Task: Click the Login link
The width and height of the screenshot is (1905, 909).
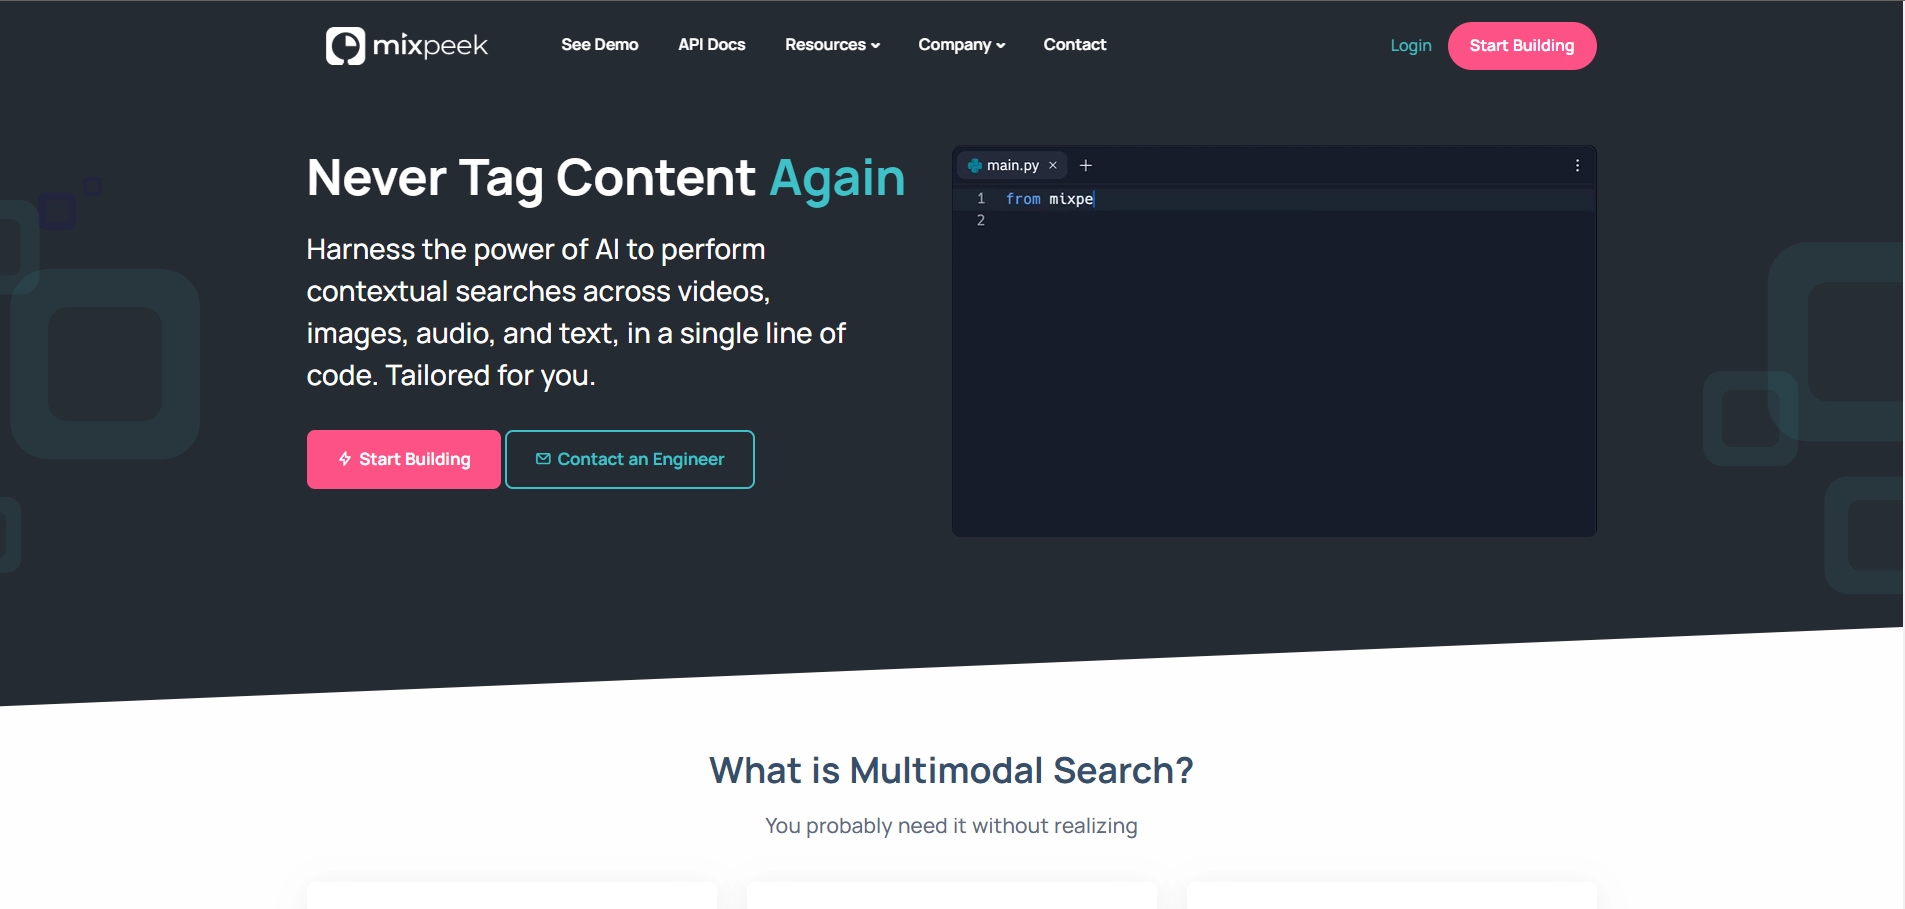Action: point(1411,46)
